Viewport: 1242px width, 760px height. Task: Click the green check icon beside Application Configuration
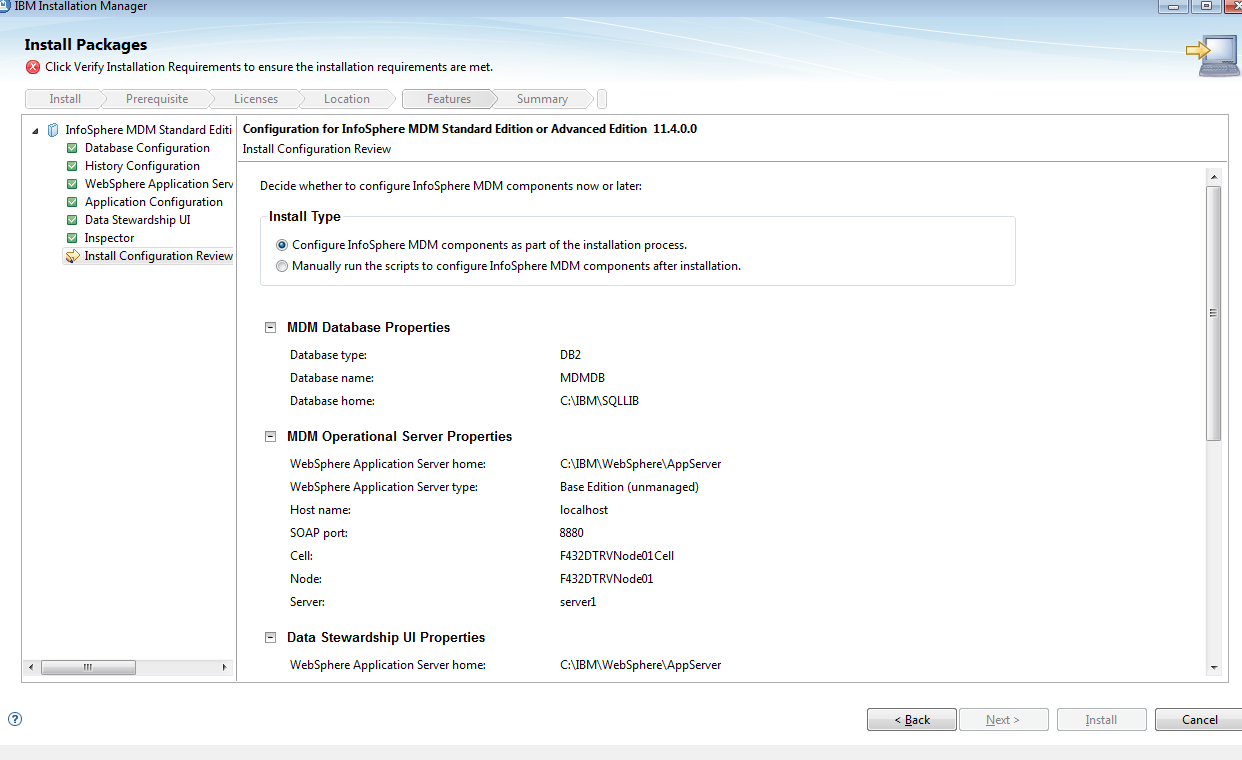(x=72, y=202)
